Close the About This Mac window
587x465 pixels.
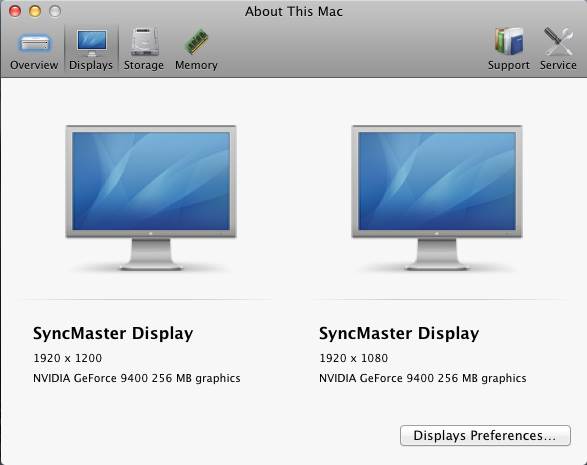click(x=15, y=11)
